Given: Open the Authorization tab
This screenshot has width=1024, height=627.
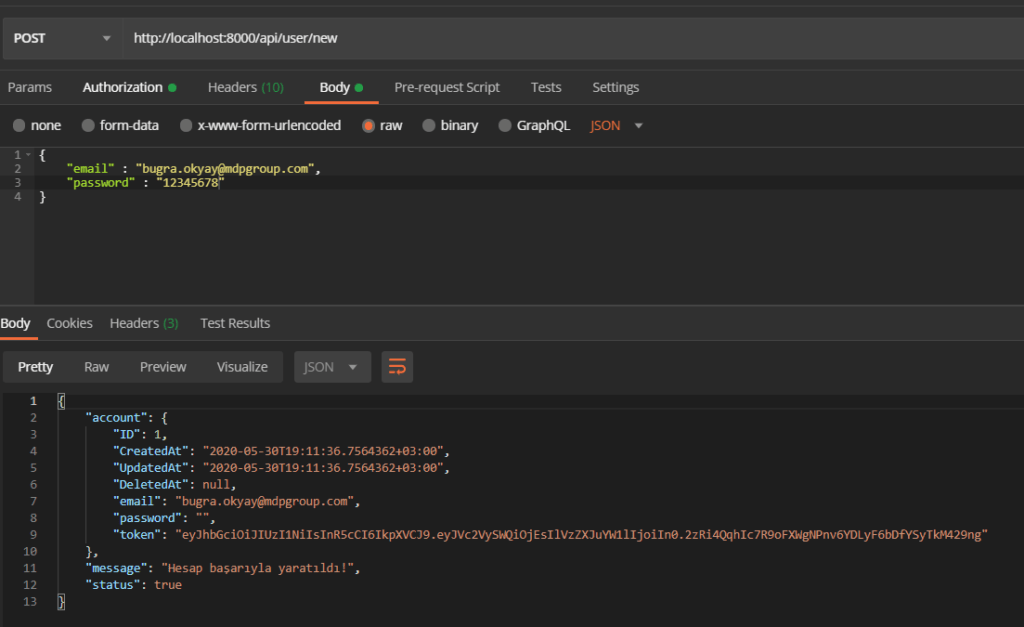Looking at the screenshot, I should click(129, 88).
